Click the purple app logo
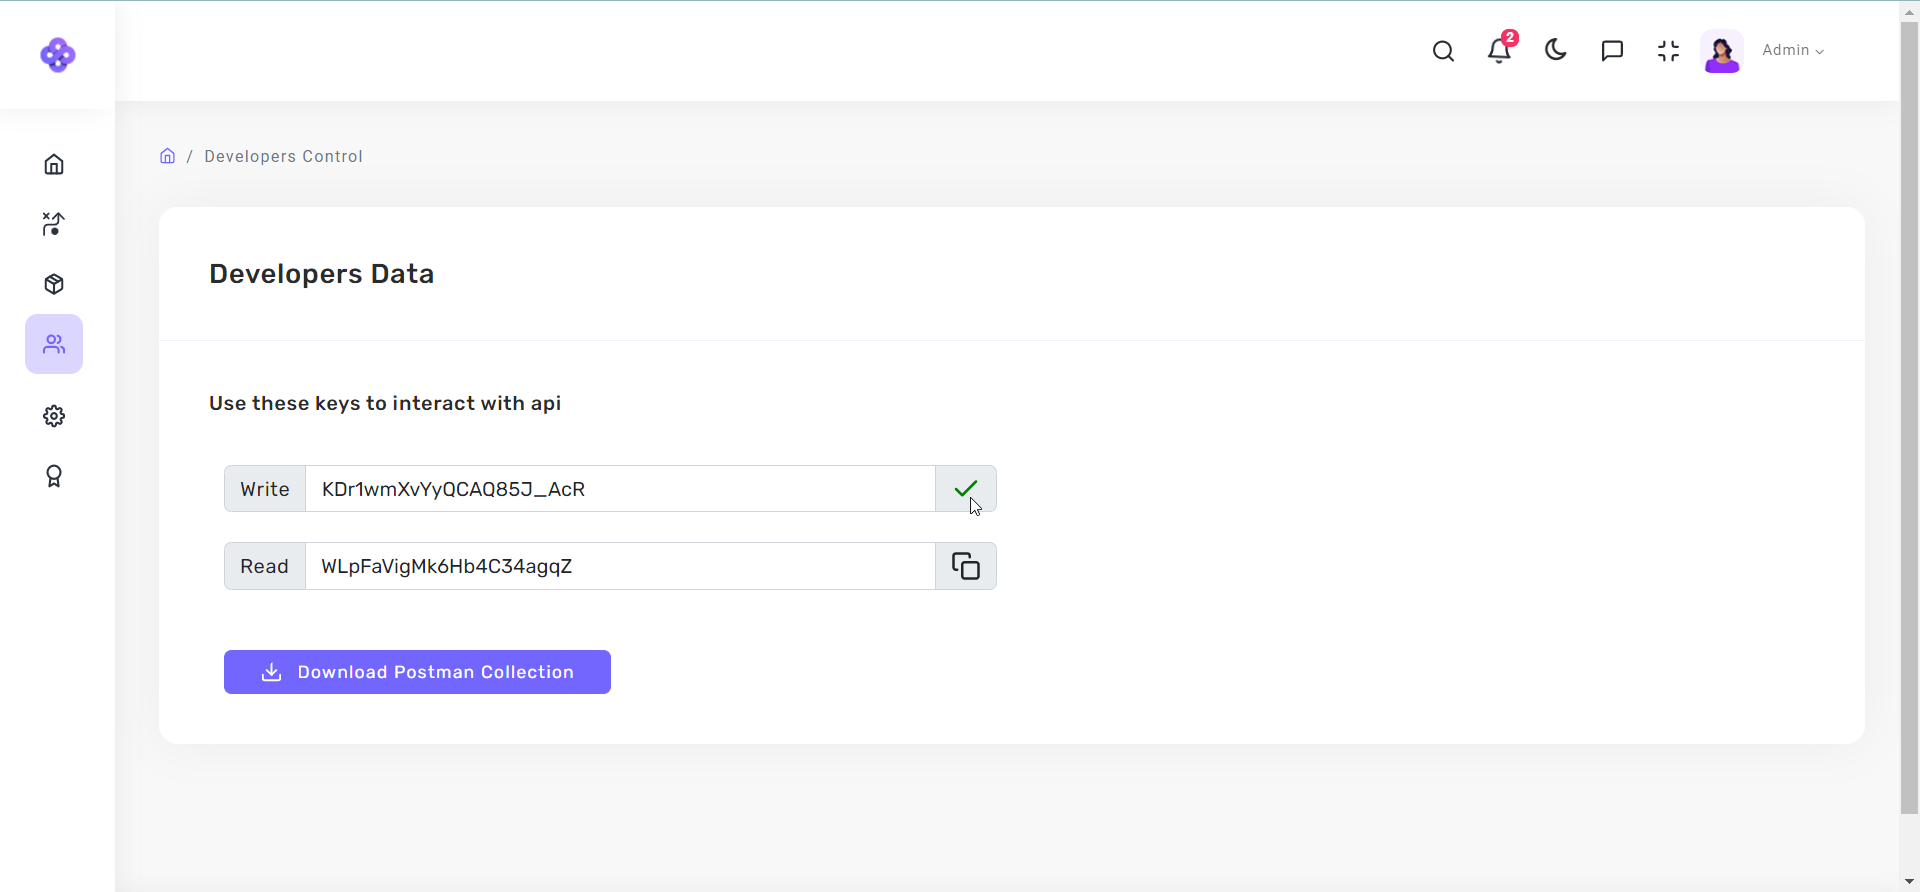 point(57,55)
